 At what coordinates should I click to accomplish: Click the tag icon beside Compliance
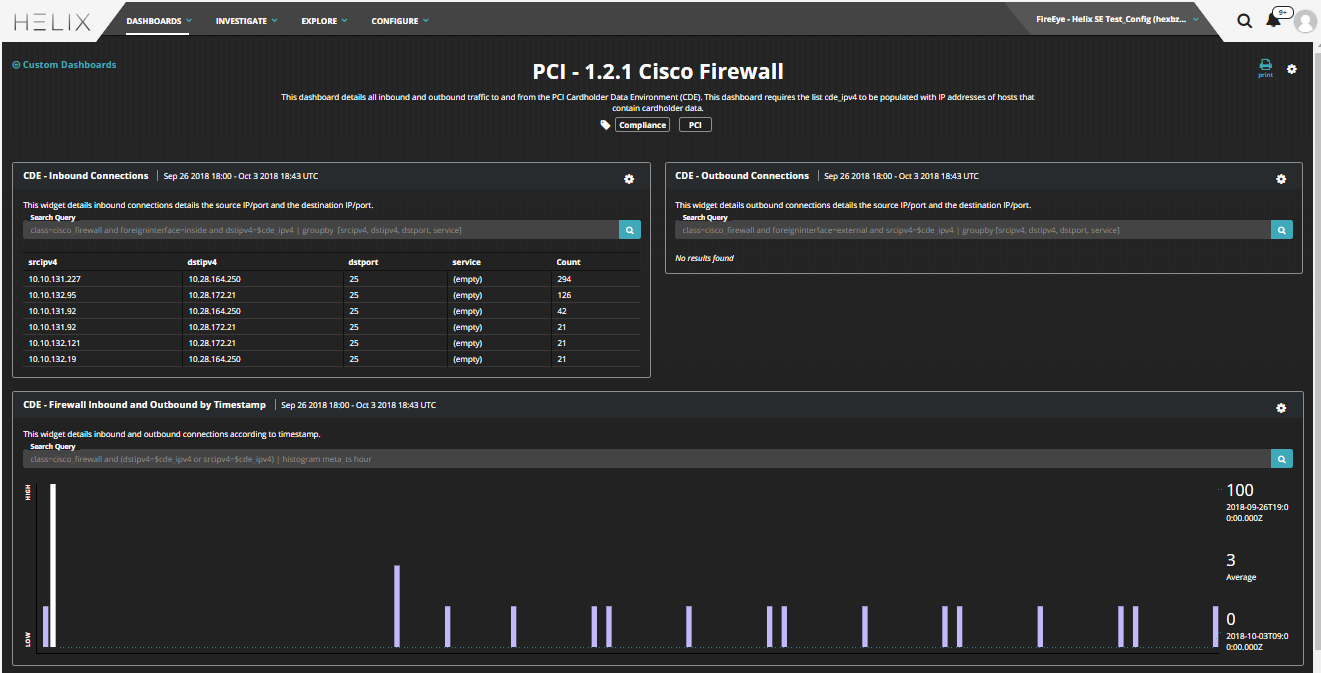pos(605,125)
